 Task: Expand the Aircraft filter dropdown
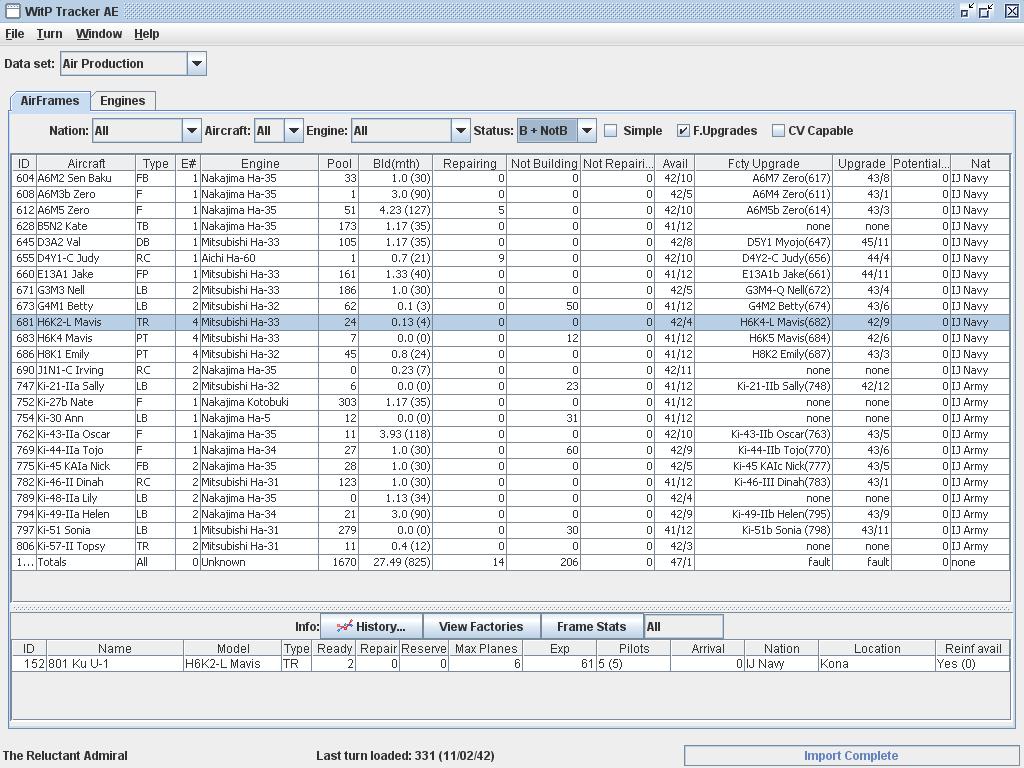[x=294, y=131]
